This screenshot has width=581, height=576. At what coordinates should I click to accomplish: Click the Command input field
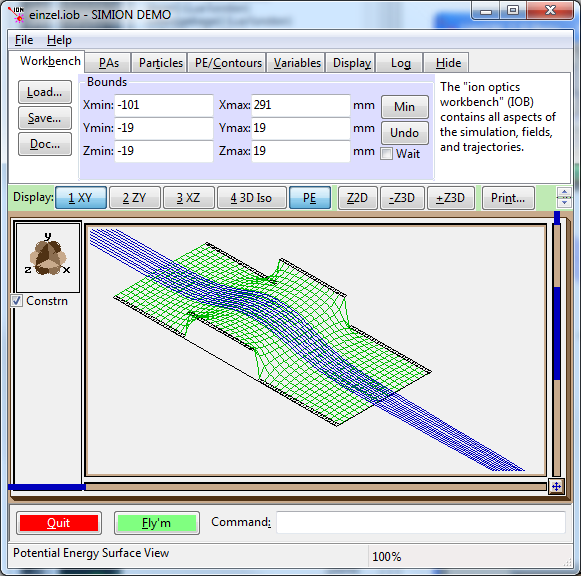pos(421,522)
